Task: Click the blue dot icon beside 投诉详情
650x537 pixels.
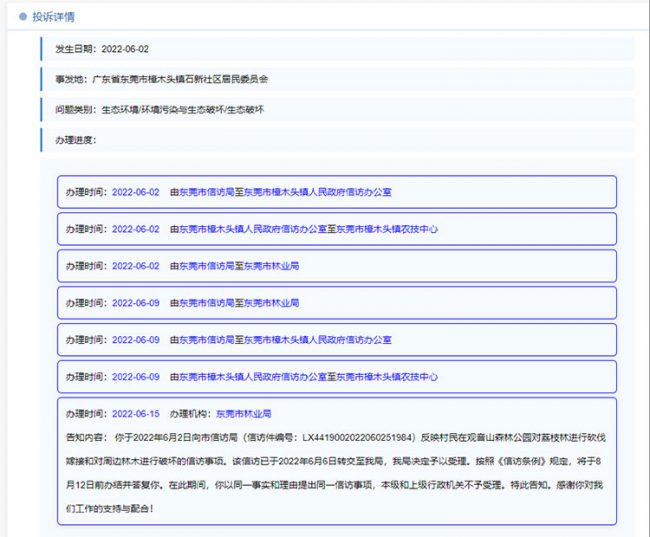Action: pyautogui.click(x=24, y=17)
